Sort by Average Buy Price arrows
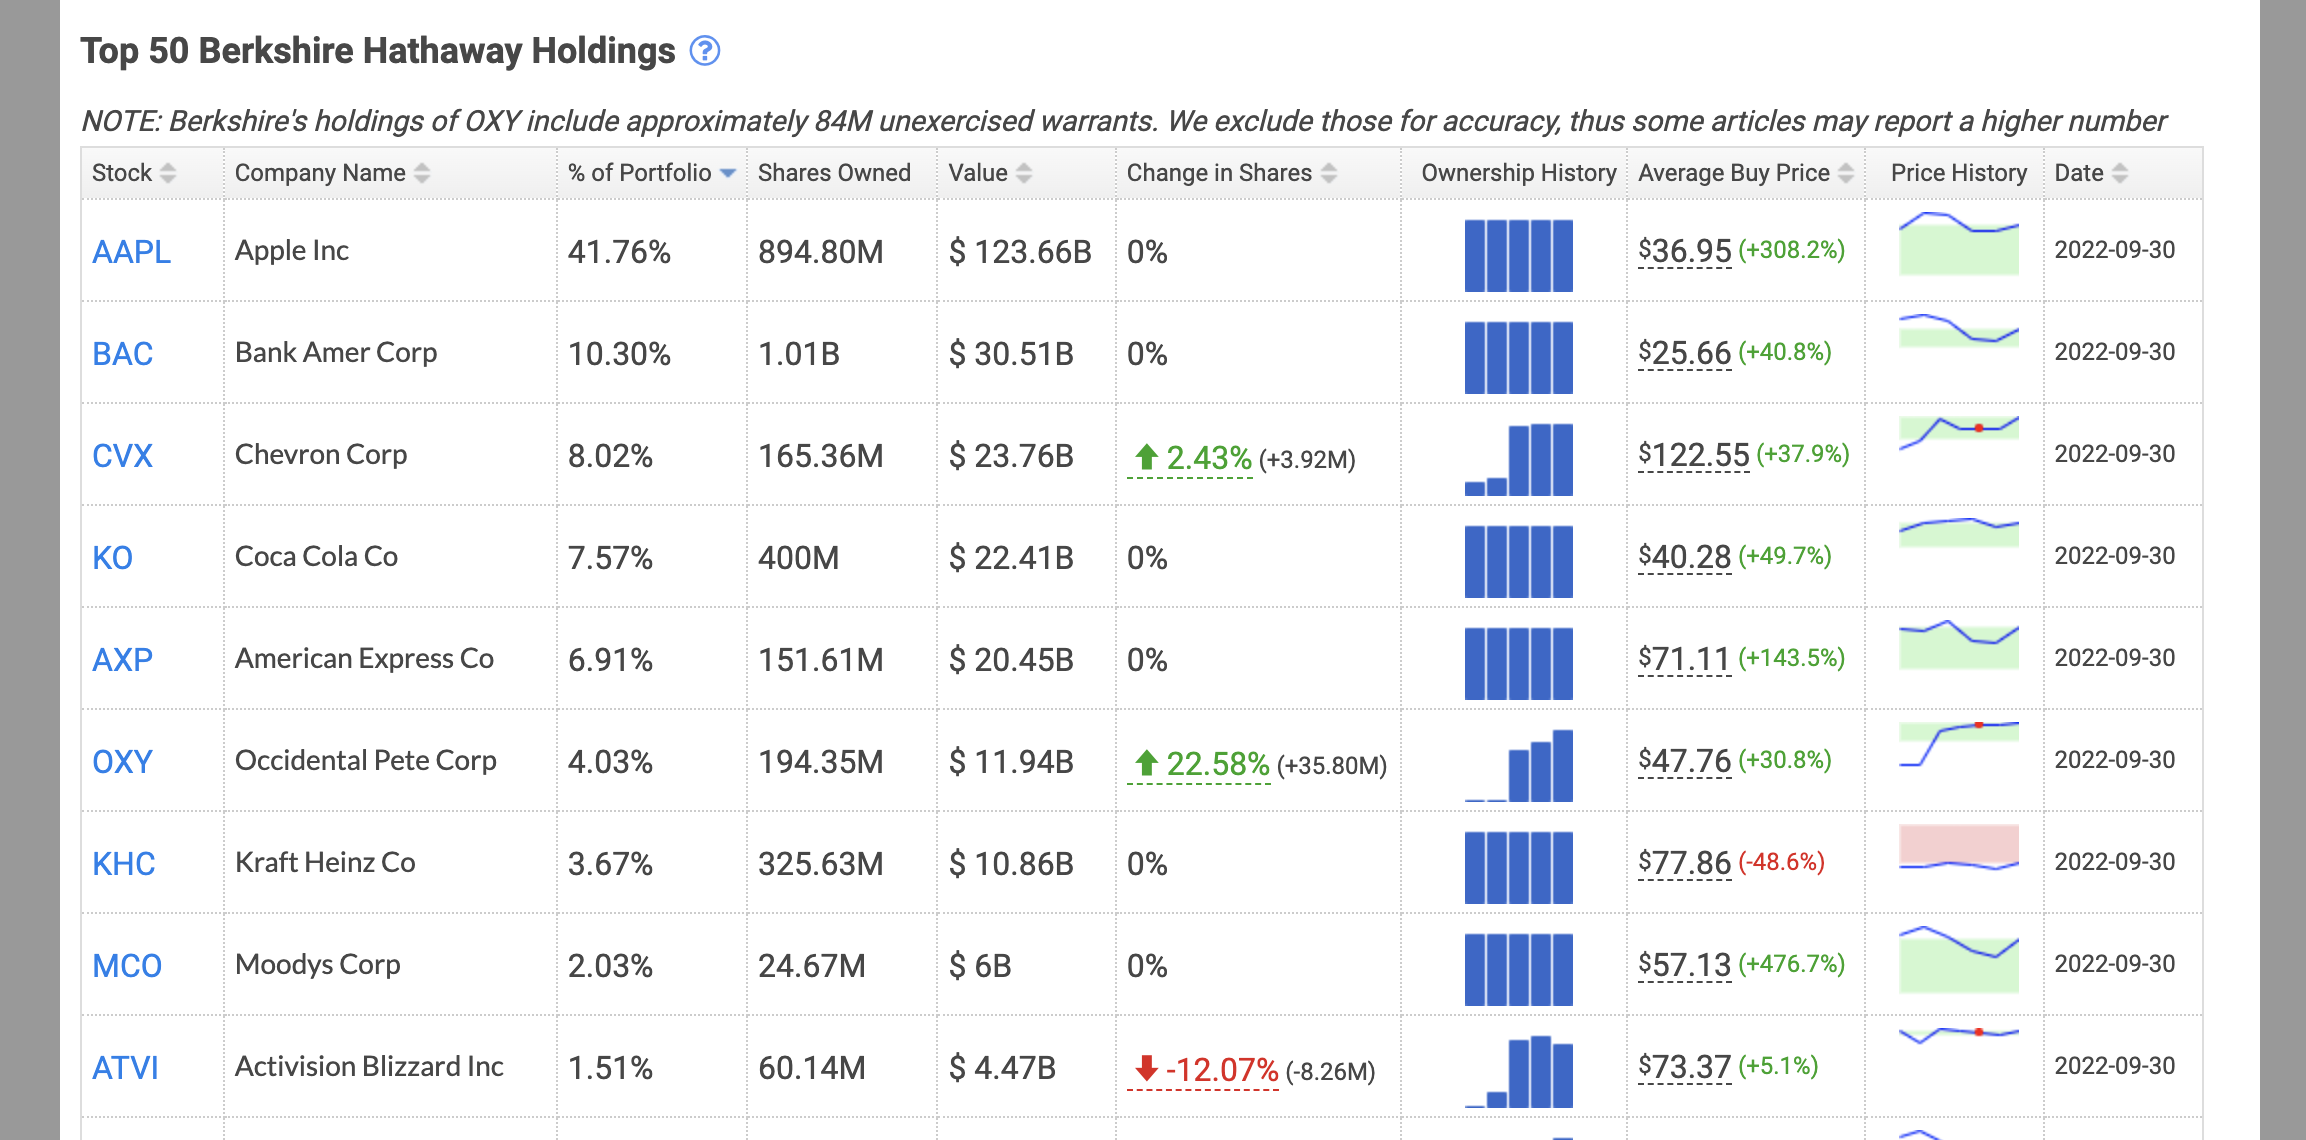The width and height of the screenshot is (2306, 1140). click(x=1846, y=173)
